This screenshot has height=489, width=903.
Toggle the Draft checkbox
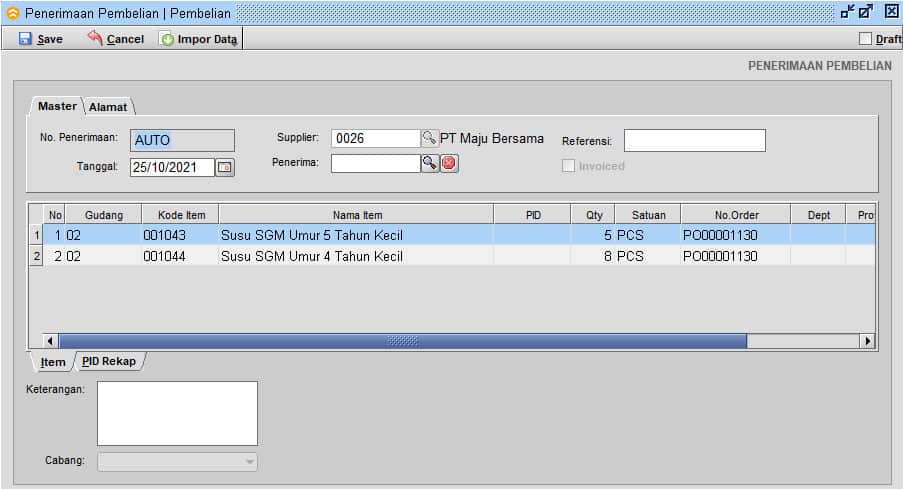[x=866, y=39]
